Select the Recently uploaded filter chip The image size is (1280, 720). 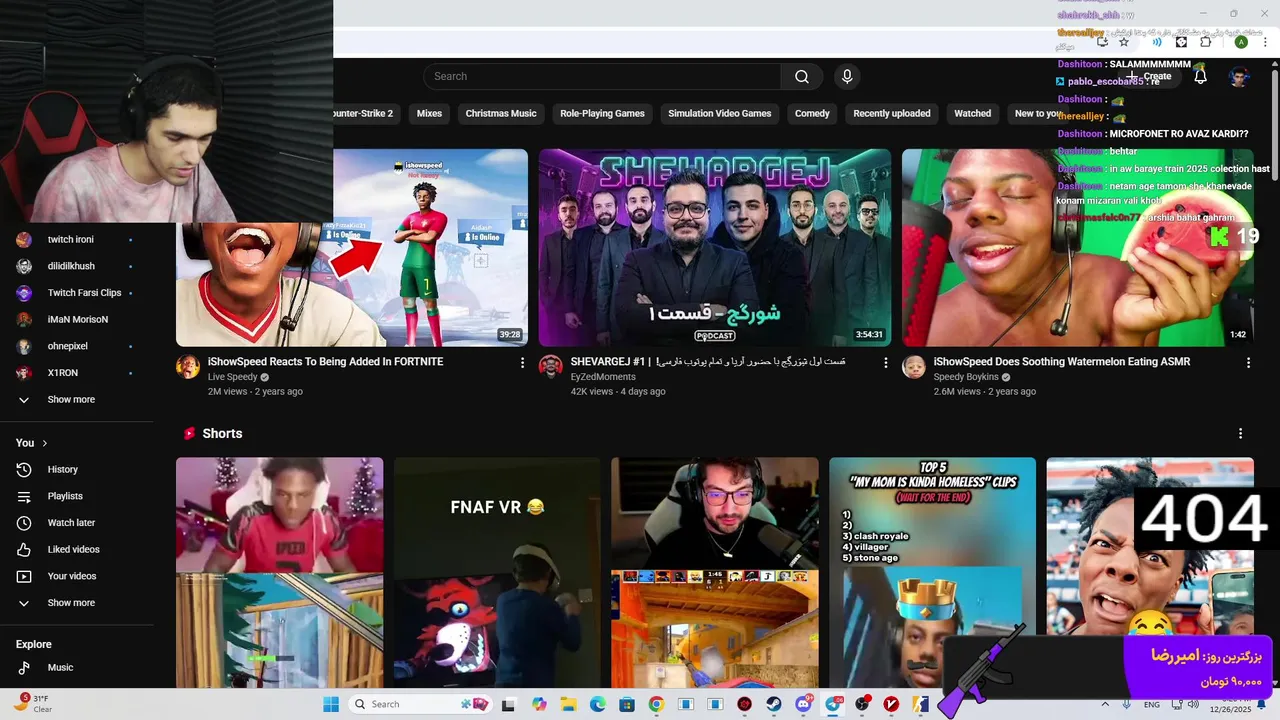pos(892,114)
